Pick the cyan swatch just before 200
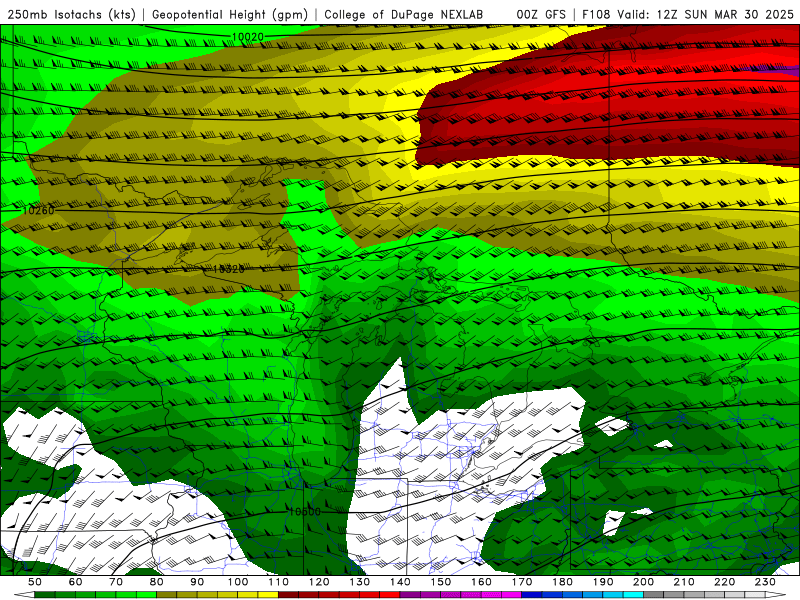Viewport: 800px width, 600px height. click(633, 595)
